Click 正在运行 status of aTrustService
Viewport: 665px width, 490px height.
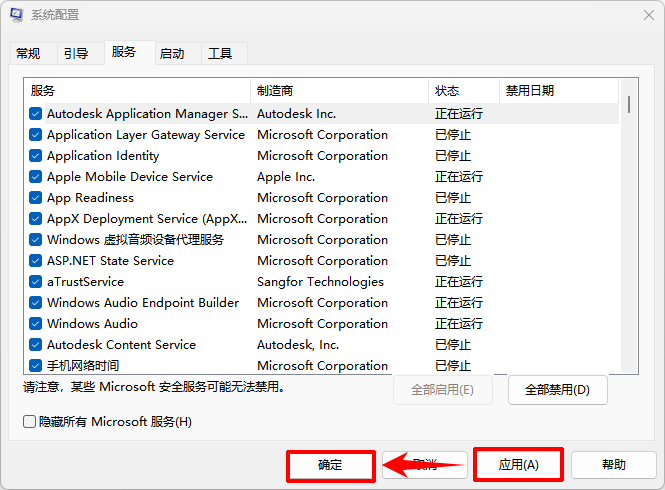point(458,282)
